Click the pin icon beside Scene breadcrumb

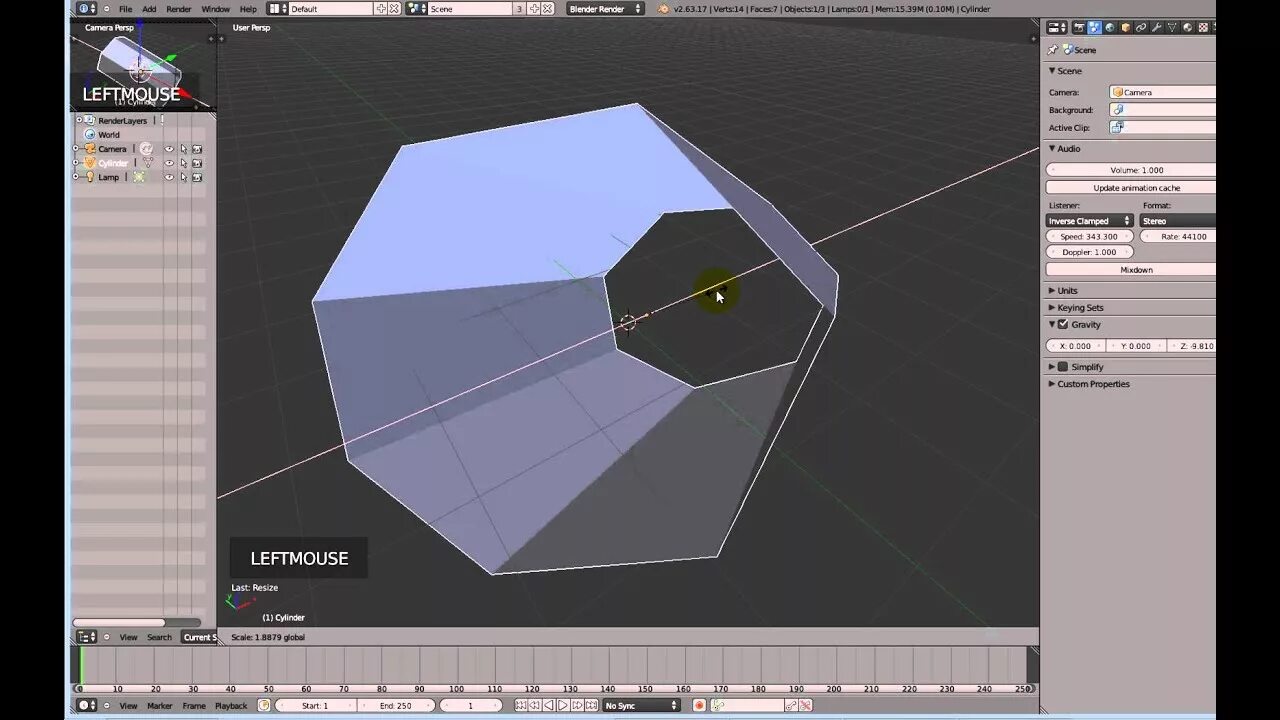(x=1053, y=49)
